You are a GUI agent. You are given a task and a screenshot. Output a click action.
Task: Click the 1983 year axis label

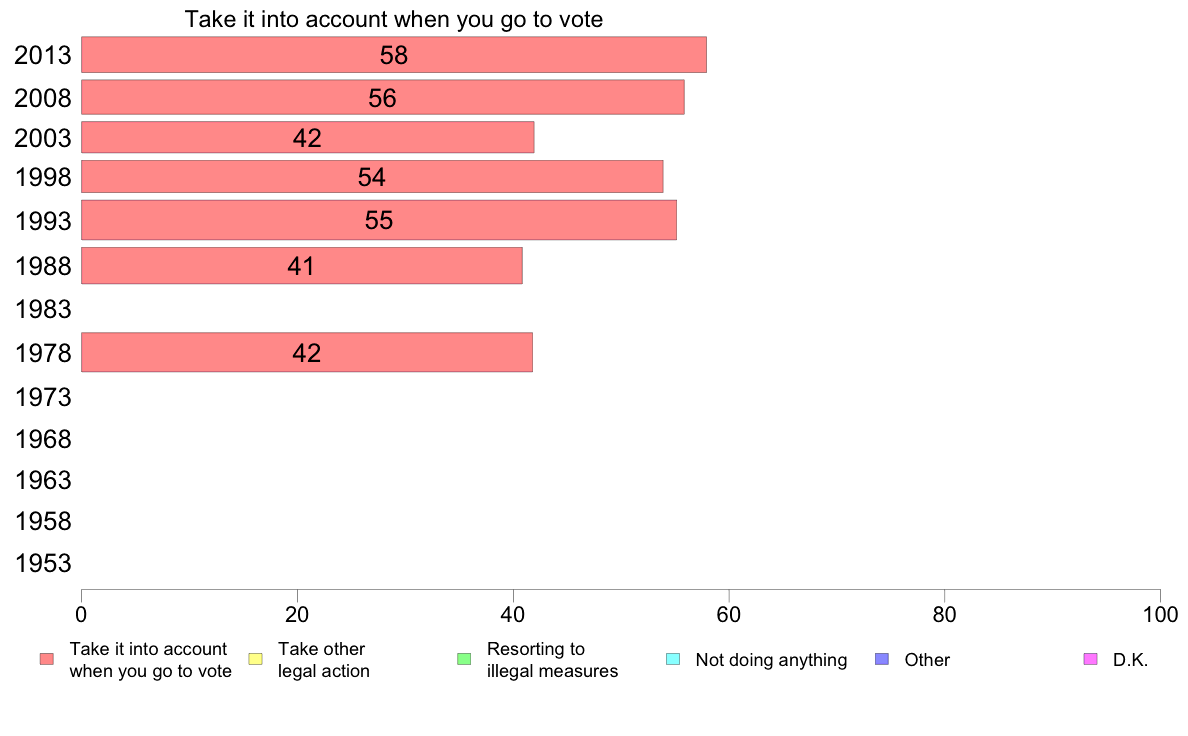(43, 309)
